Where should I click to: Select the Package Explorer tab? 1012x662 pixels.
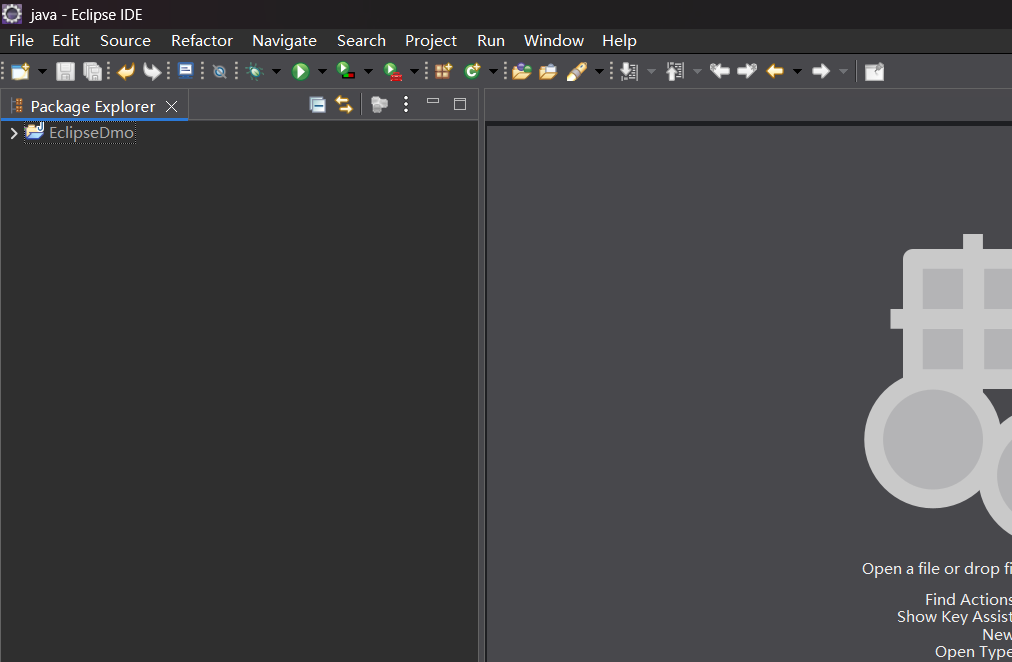(x=92, y=106)
